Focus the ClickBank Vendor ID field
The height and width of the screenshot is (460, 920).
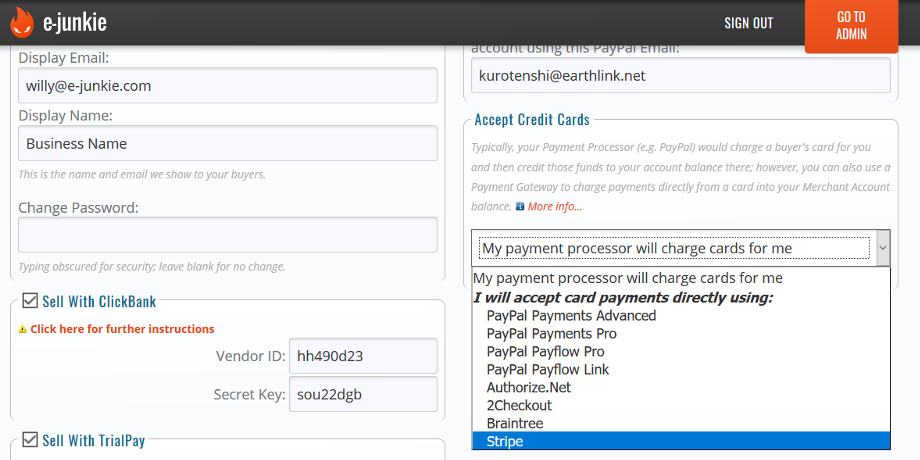(x=363, y=356)
